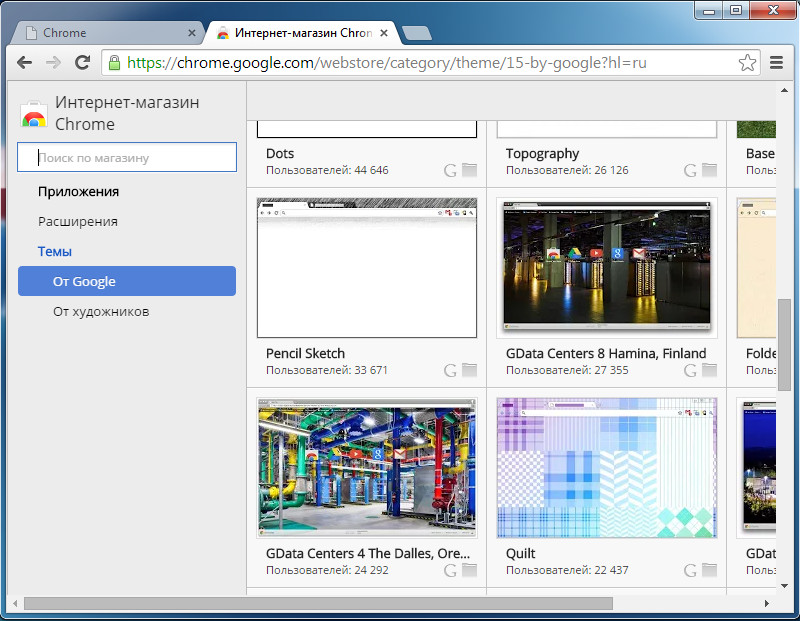Click the G icon under Dots theme

[450, 170]
